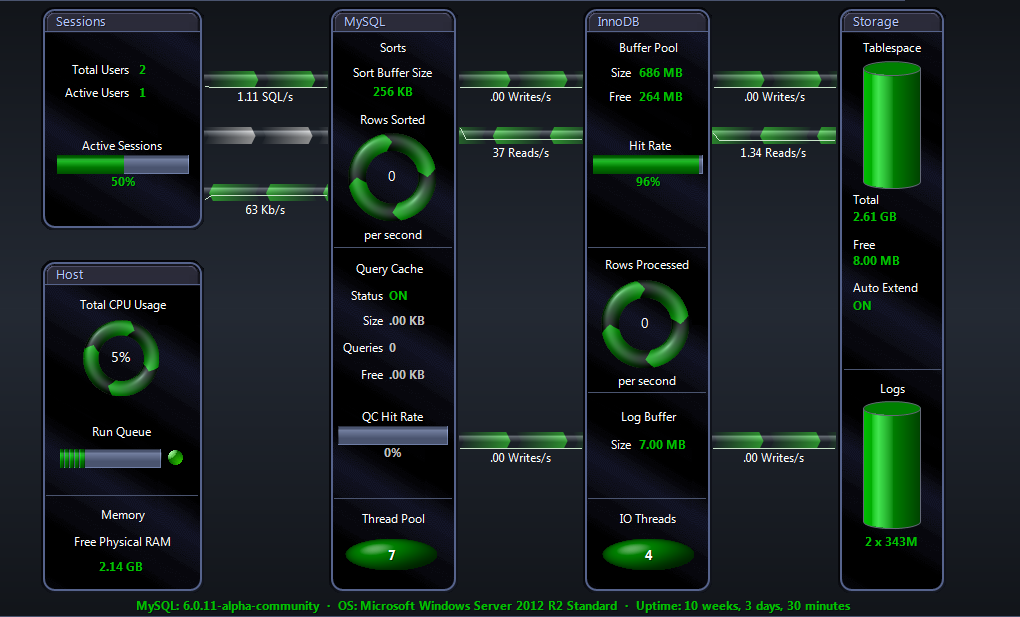Click the 63 Kb/s flow arrow
This screenshot has height=617, width=1020.
pyautogui.click(x=265, y=193)
